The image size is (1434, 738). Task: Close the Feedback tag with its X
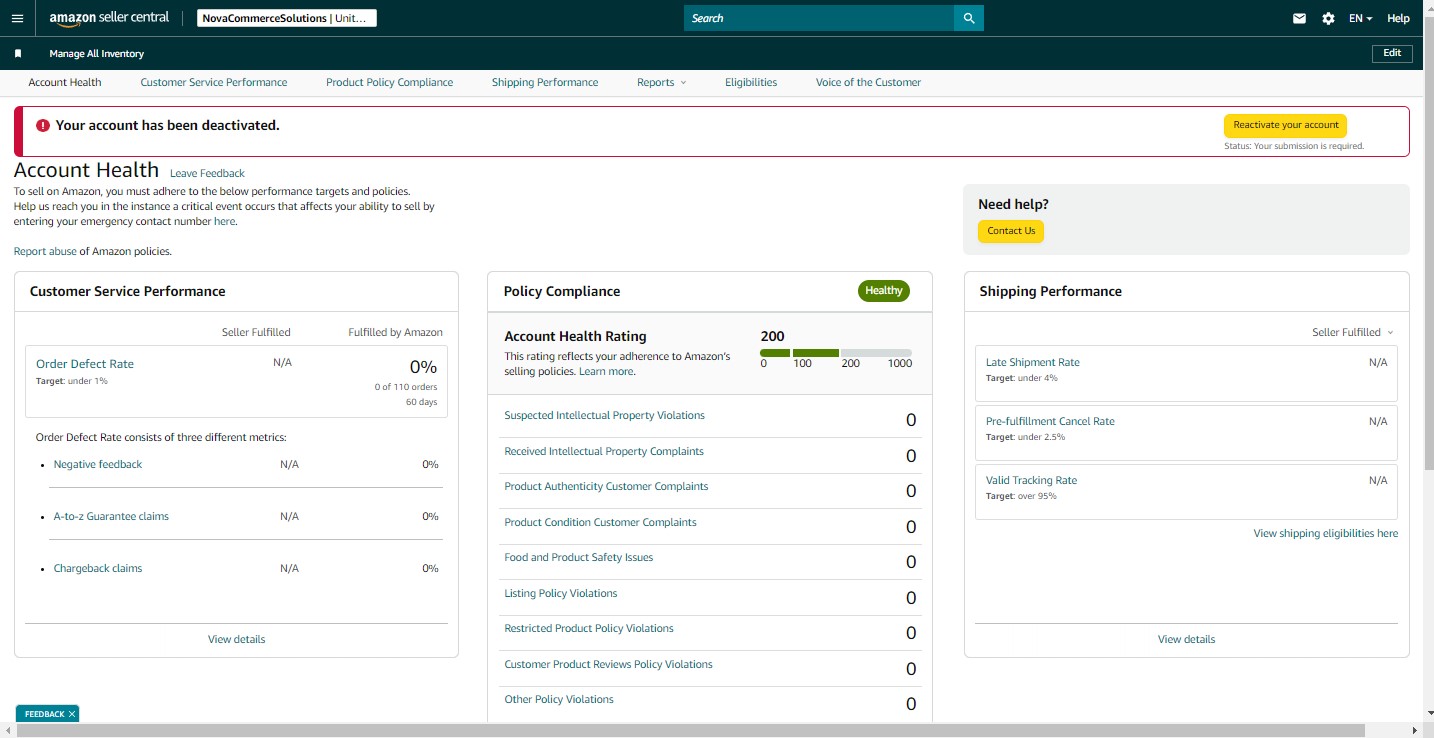pos(72,714)
